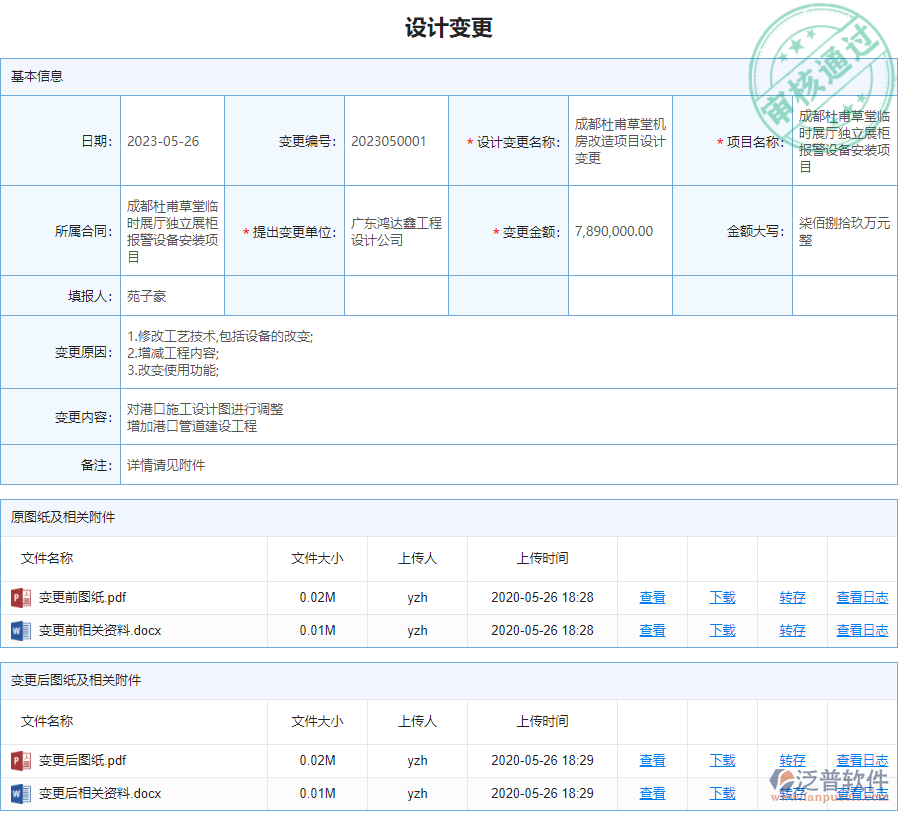Open 查看日志 for 变更前图纸.pdf
Screen dimensions: 899x813
[862, 597]
